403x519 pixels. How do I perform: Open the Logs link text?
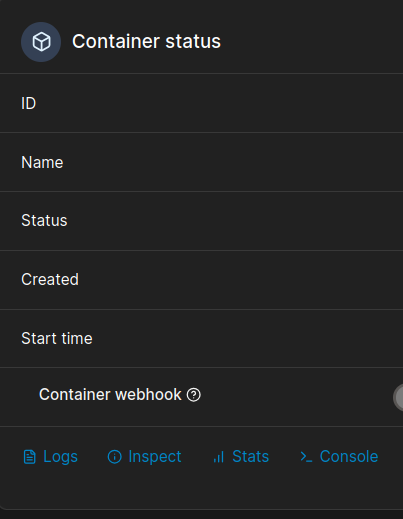pyautogui.click(x=60, y=457)
